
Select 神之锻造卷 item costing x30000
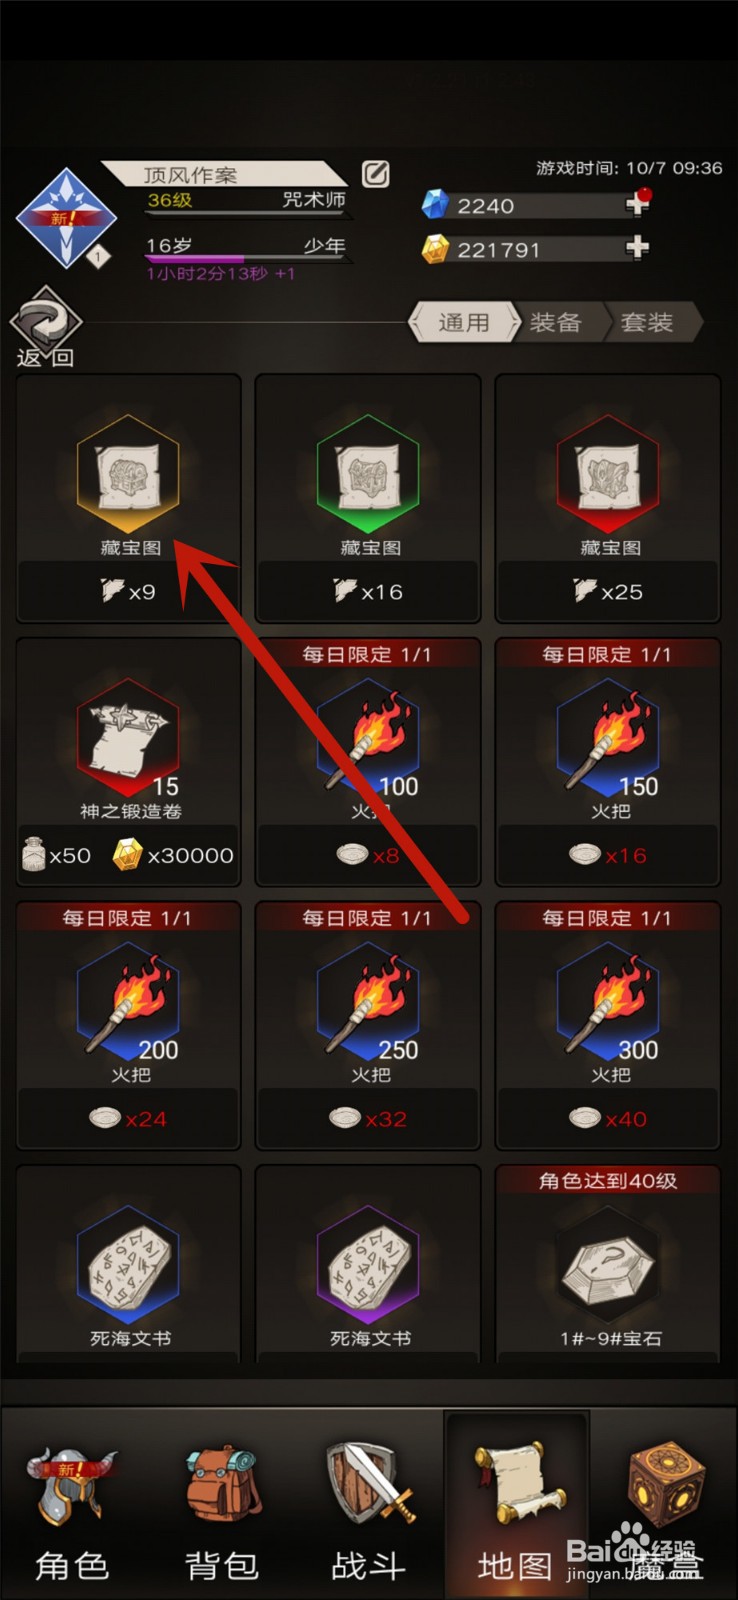[129, 762]
